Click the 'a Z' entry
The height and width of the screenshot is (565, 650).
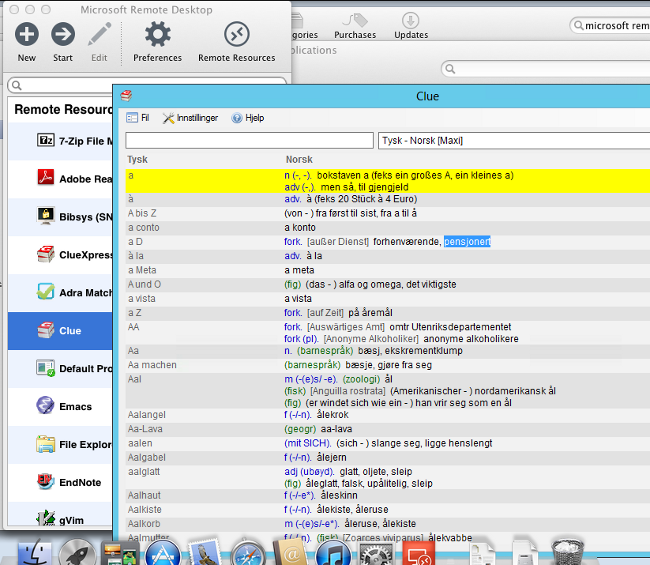135,312
